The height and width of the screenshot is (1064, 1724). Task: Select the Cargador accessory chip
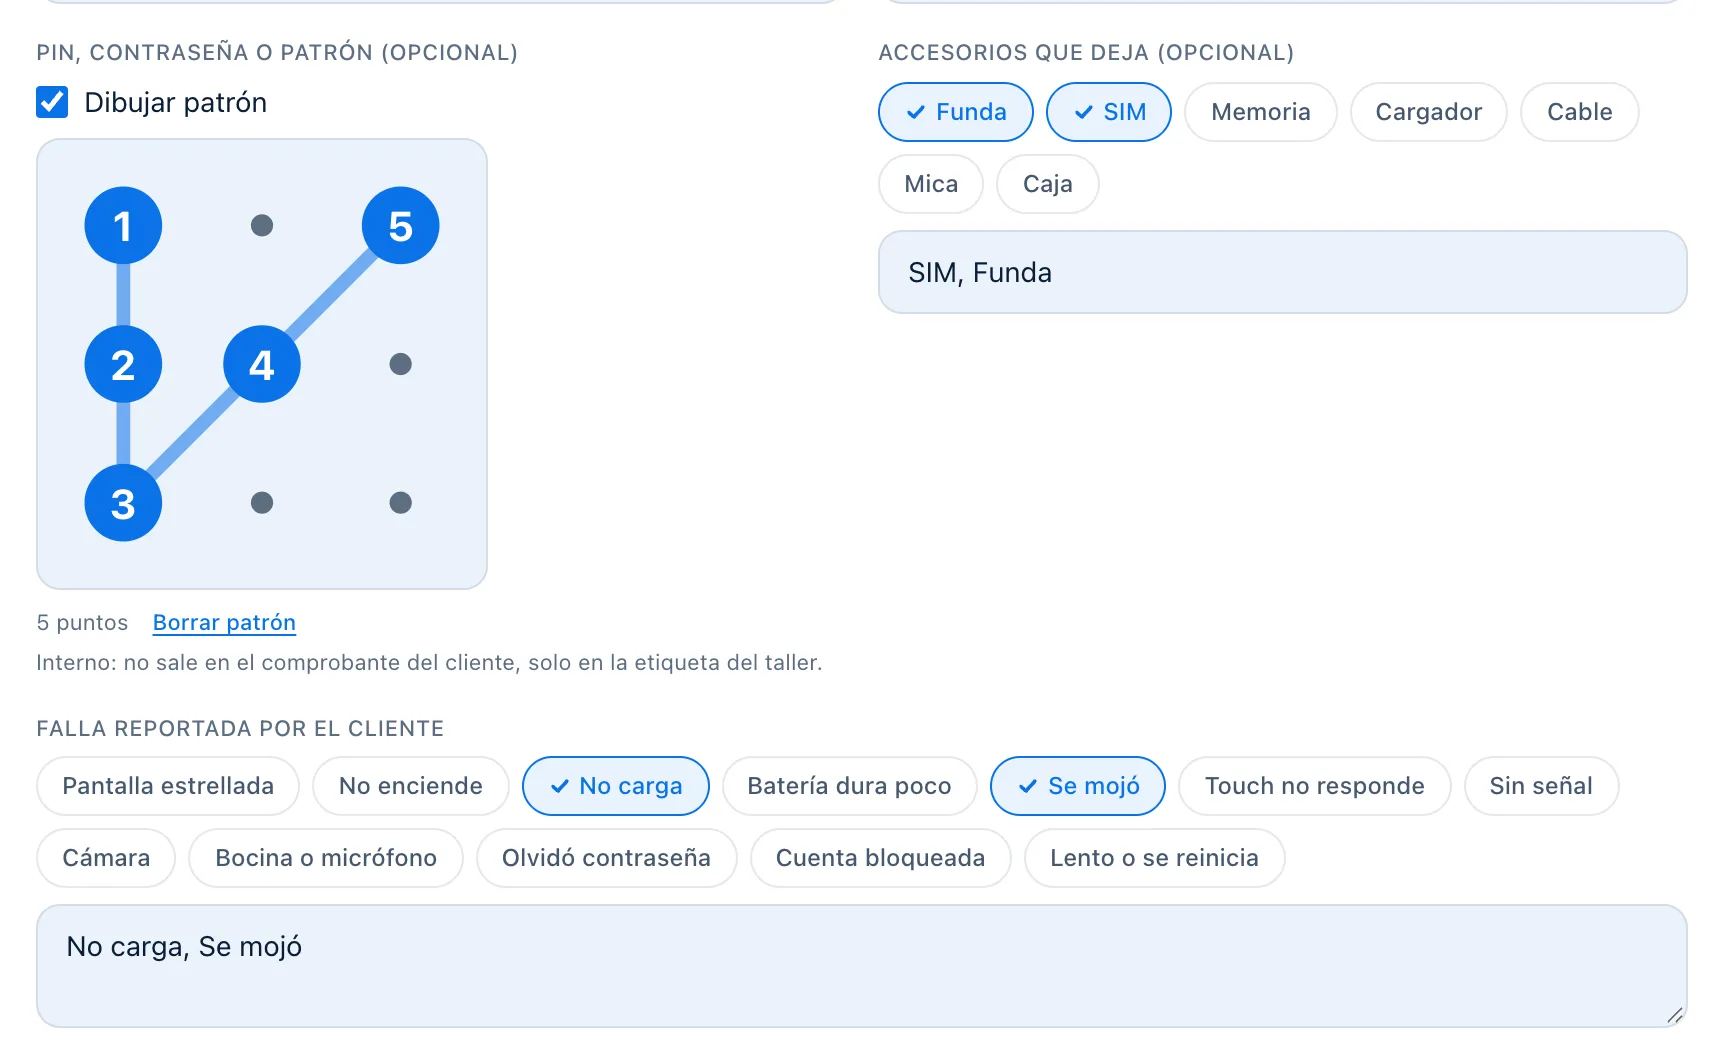point(1428,112)
